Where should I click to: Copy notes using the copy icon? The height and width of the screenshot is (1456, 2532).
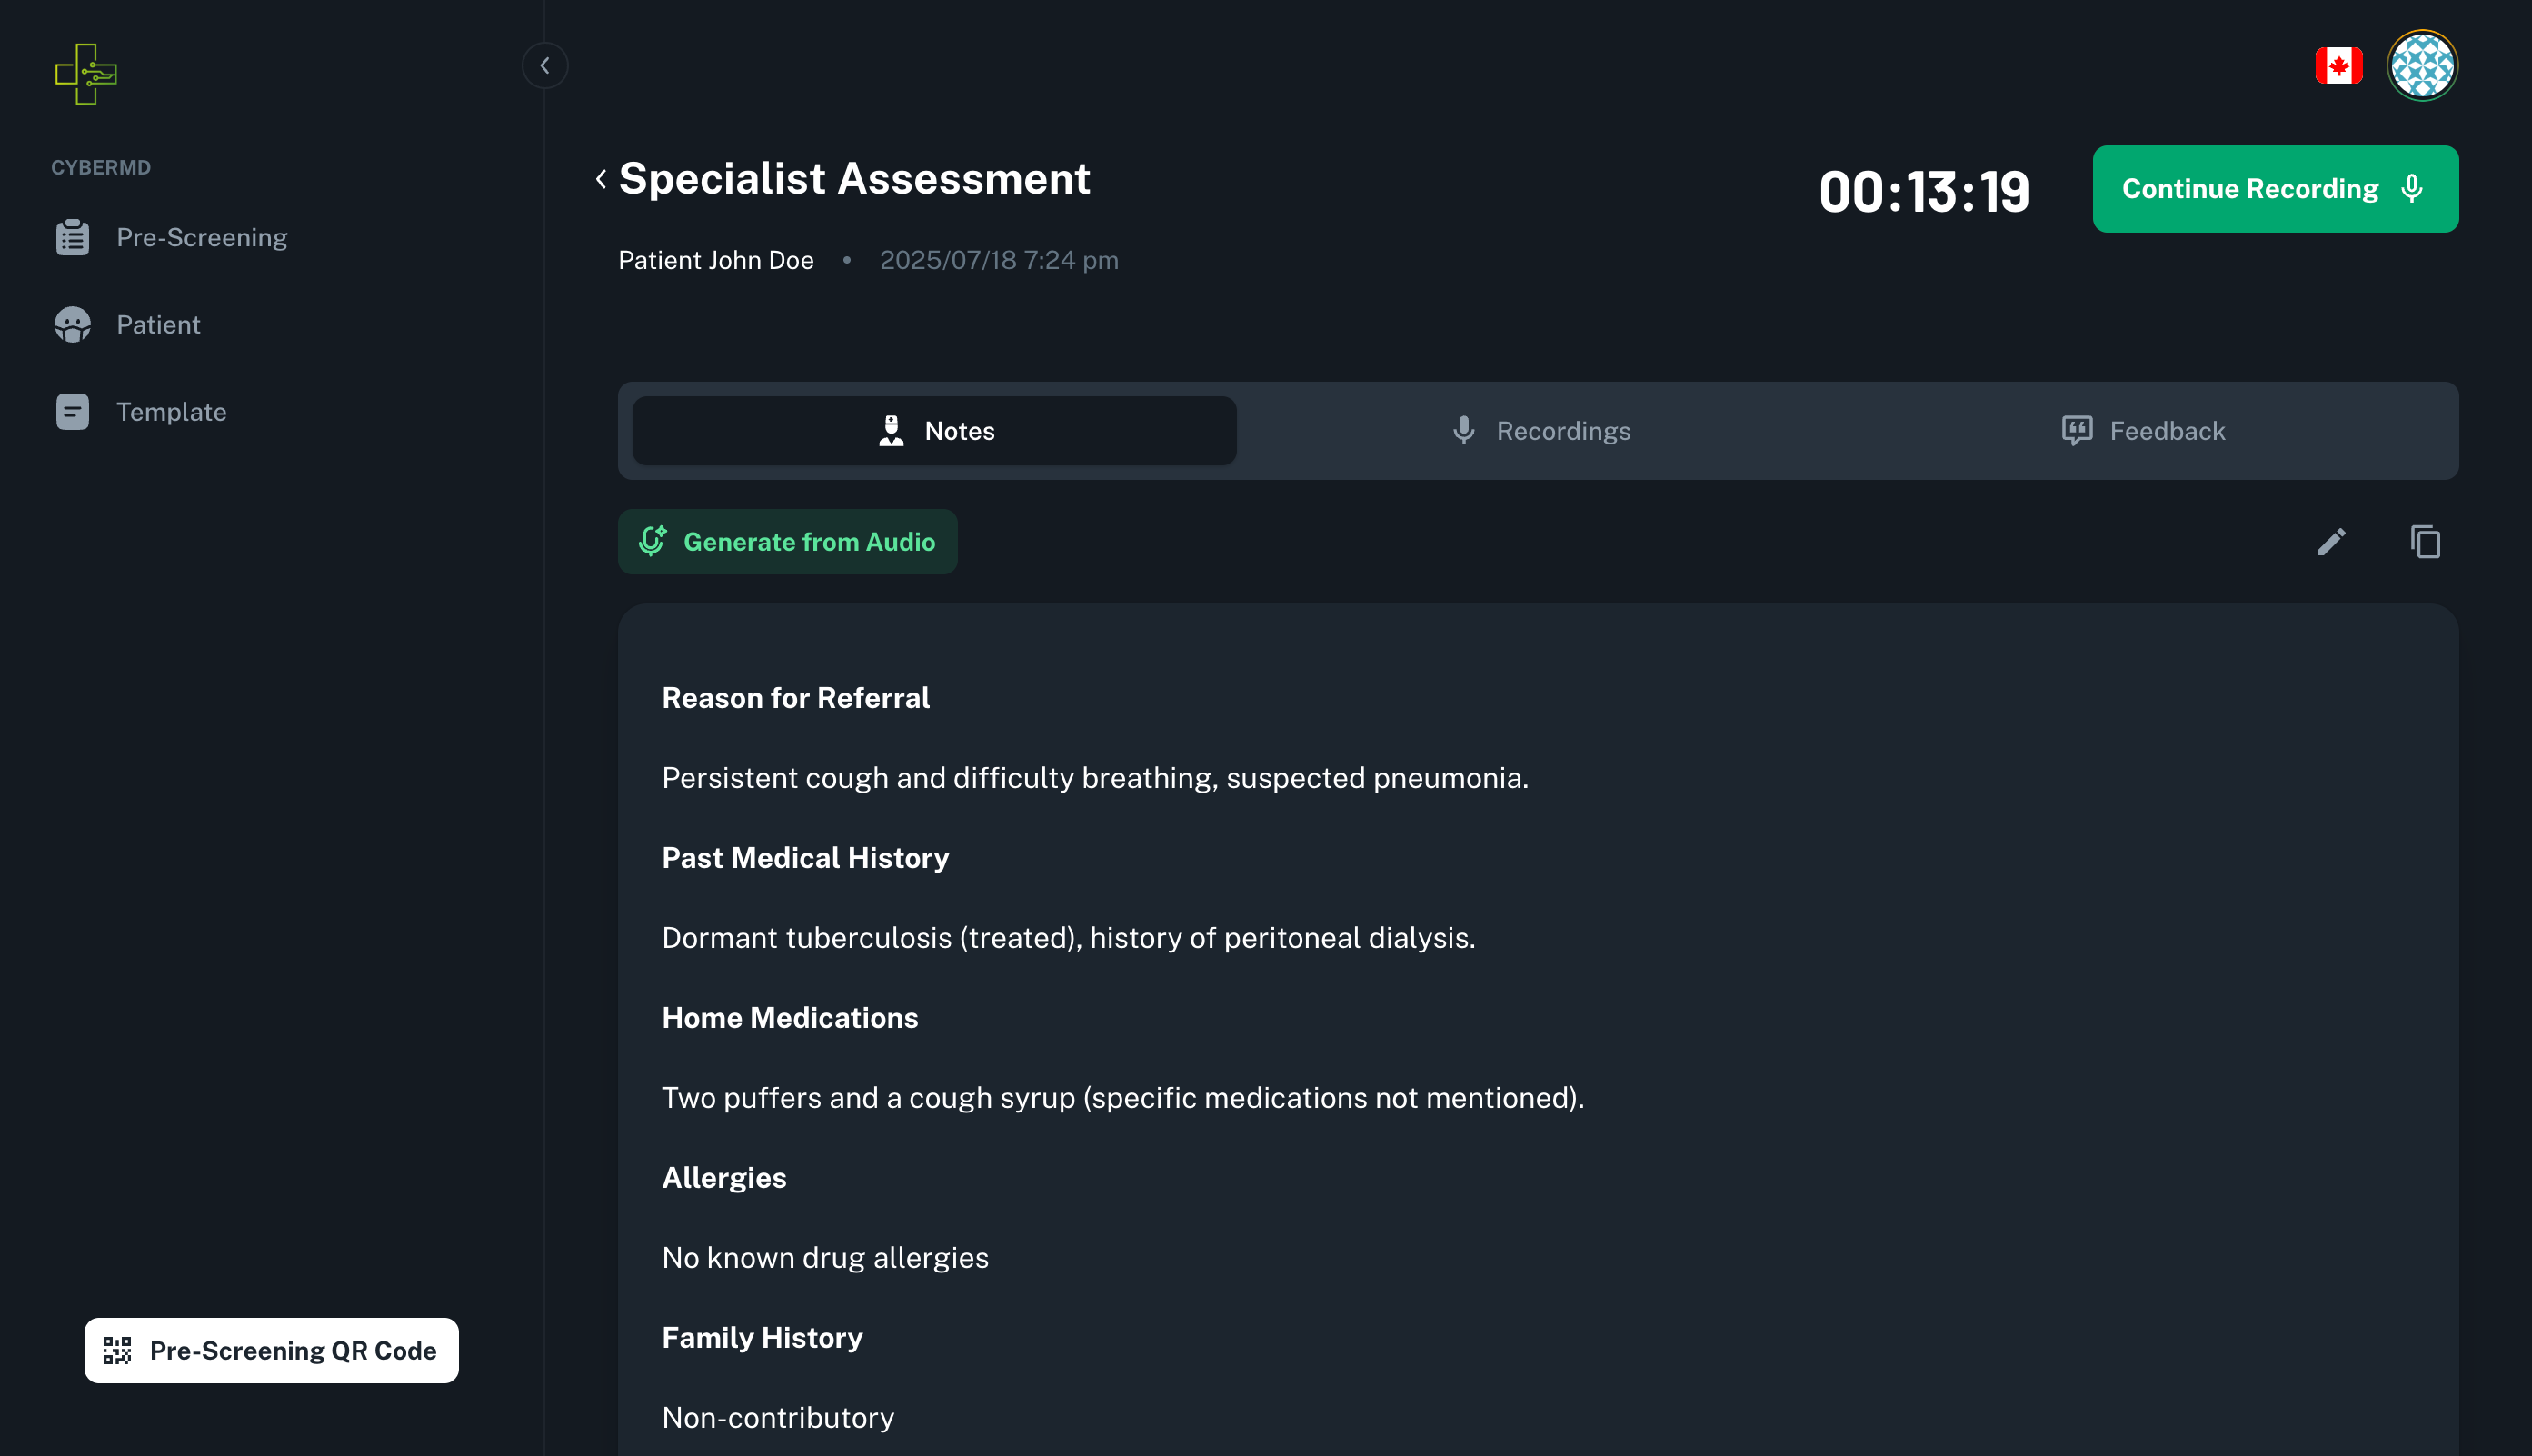click(2425, 542)
